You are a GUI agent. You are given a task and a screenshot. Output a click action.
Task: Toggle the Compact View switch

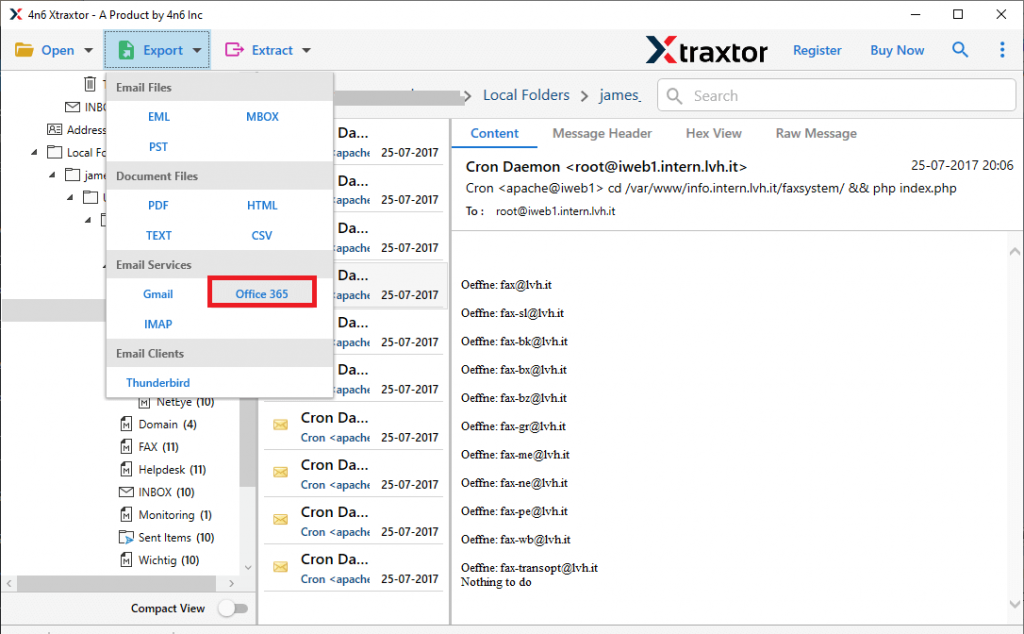[x=233, y=609]
